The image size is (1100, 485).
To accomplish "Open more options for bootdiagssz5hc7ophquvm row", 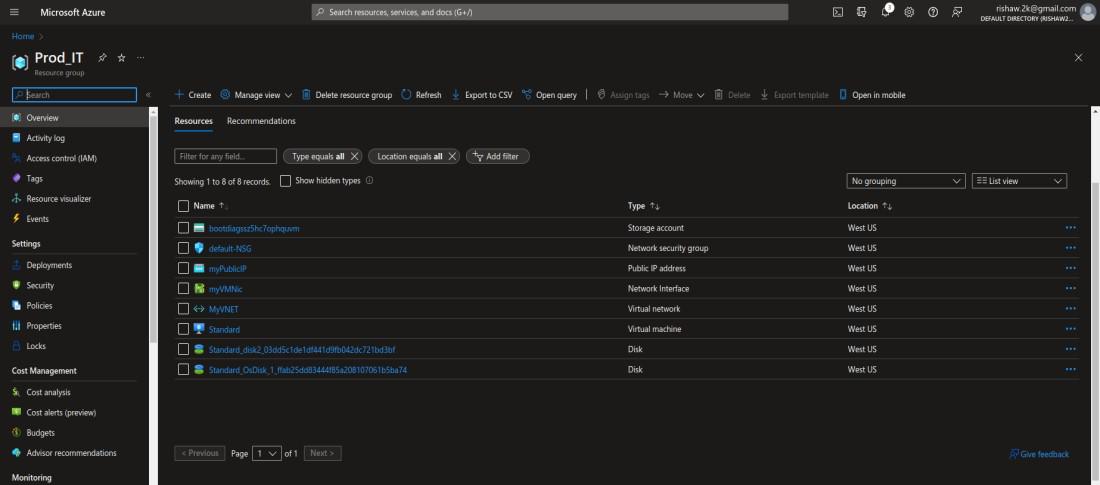I will tap(1071, 228).
